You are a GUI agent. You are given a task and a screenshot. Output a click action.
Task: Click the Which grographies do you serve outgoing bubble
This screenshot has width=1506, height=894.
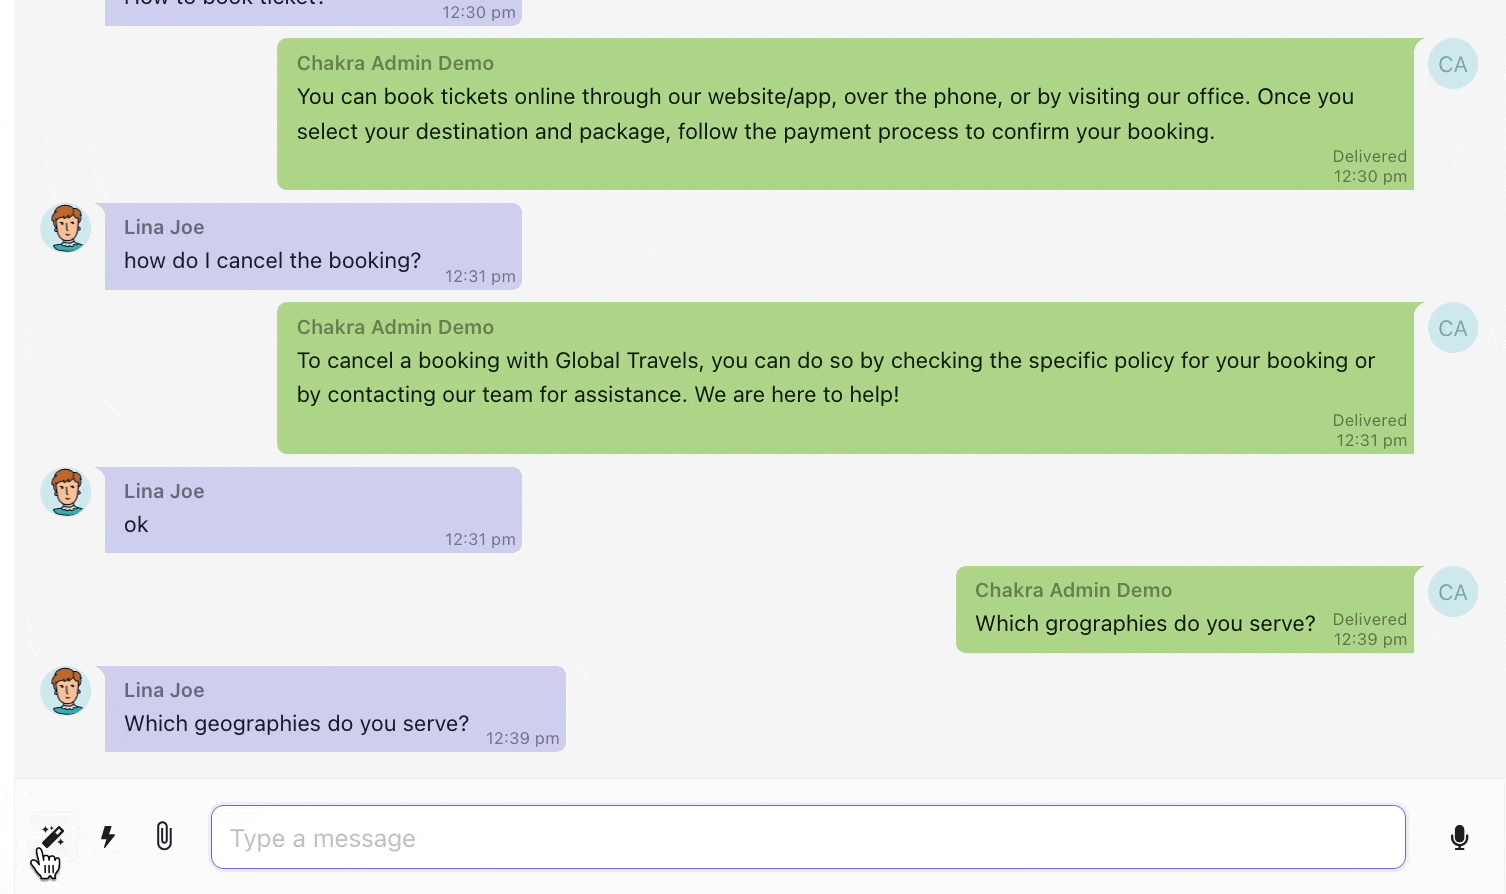coord(1145,623)
